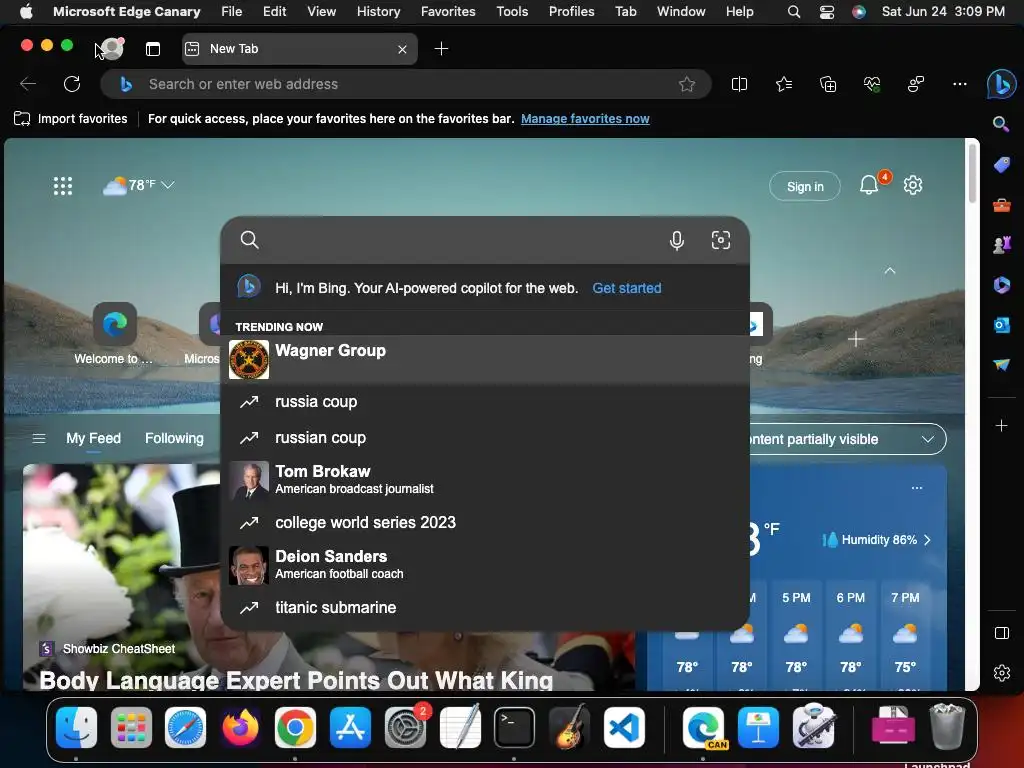Expand the 78°F weather dropdown
Viewport: 1024px width, 768px height.
[x=168, y=185]
